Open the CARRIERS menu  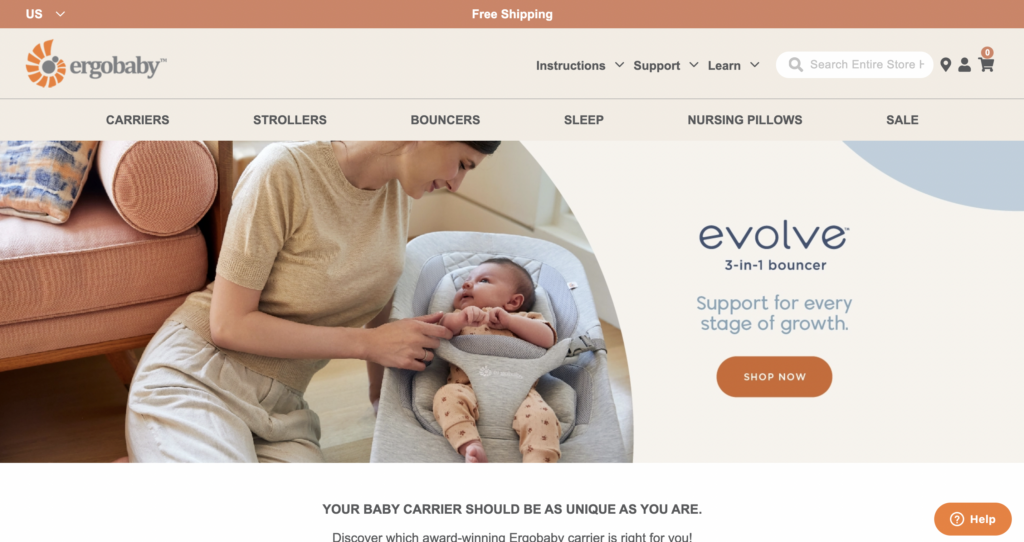(x=138, y=120)
